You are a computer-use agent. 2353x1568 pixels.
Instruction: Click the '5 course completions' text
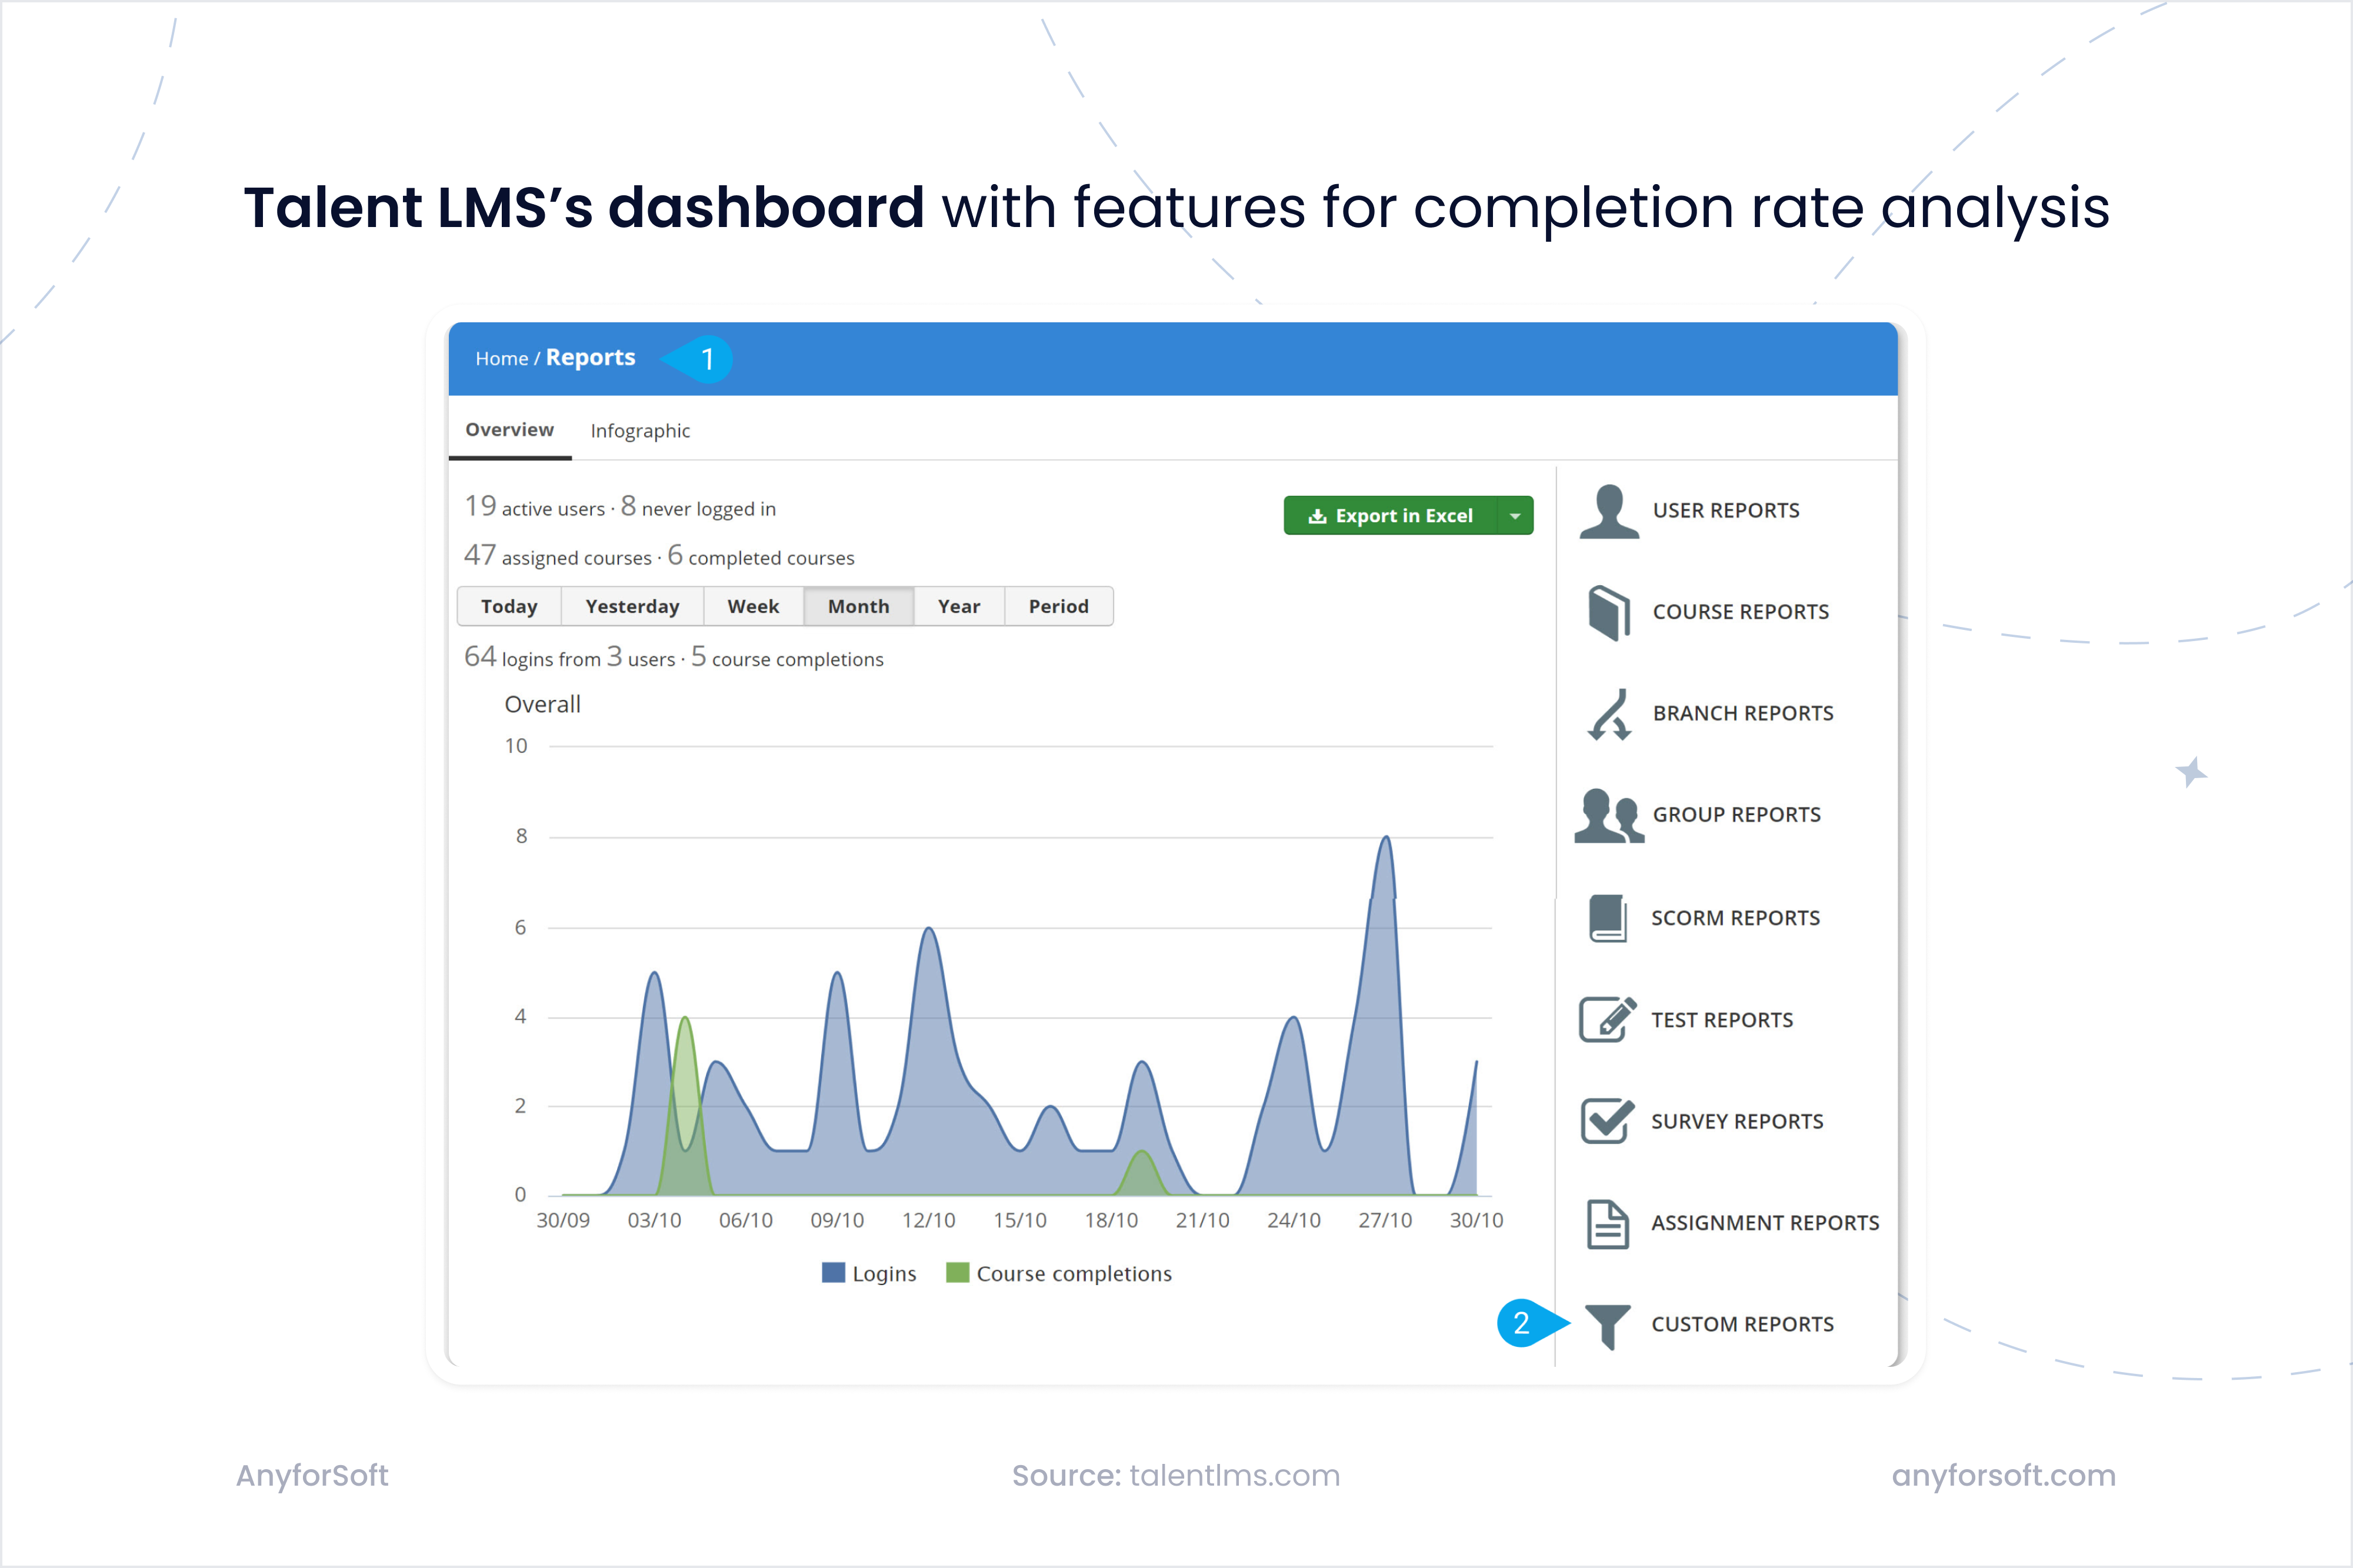(x=787, y=658)
